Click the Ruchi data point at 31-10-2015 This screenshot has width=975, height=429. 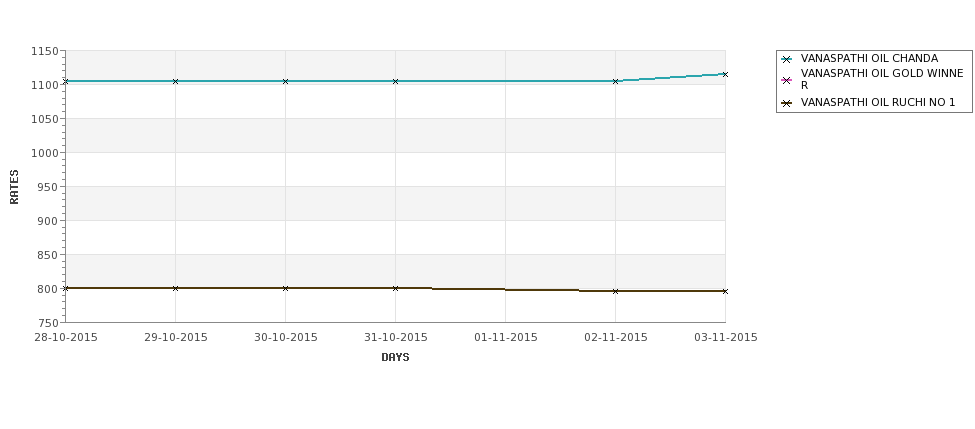pos(395,288)
